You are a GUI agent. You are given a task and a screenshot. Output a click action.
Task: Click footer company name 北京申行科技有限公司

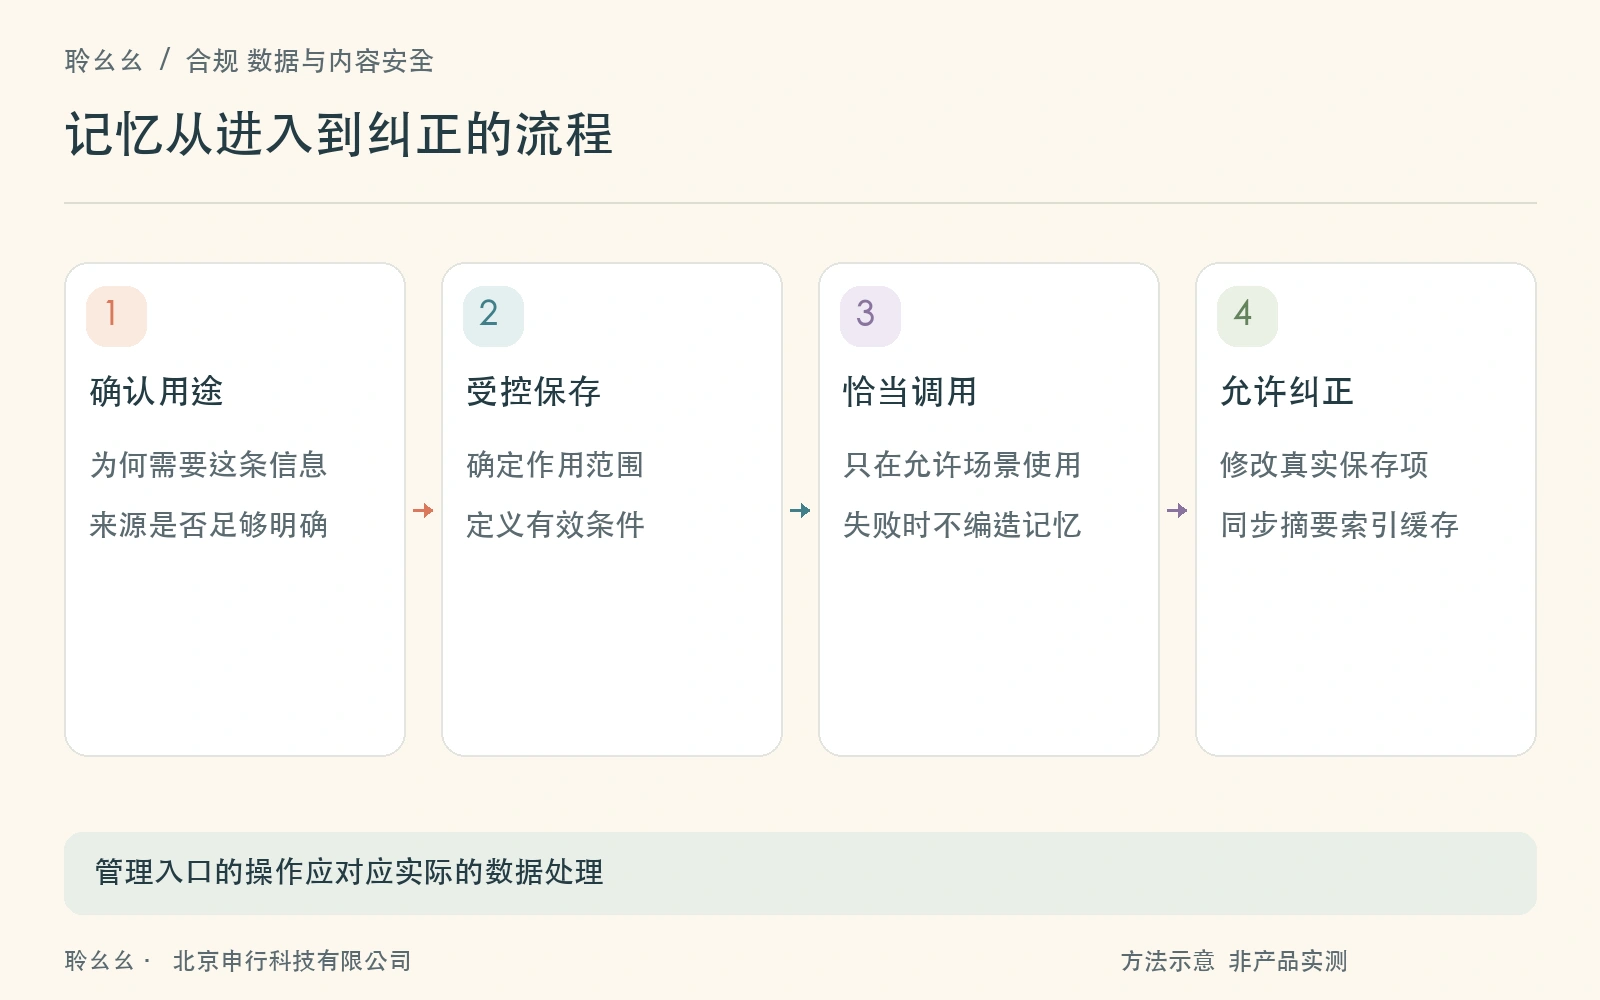click(292, 961)
